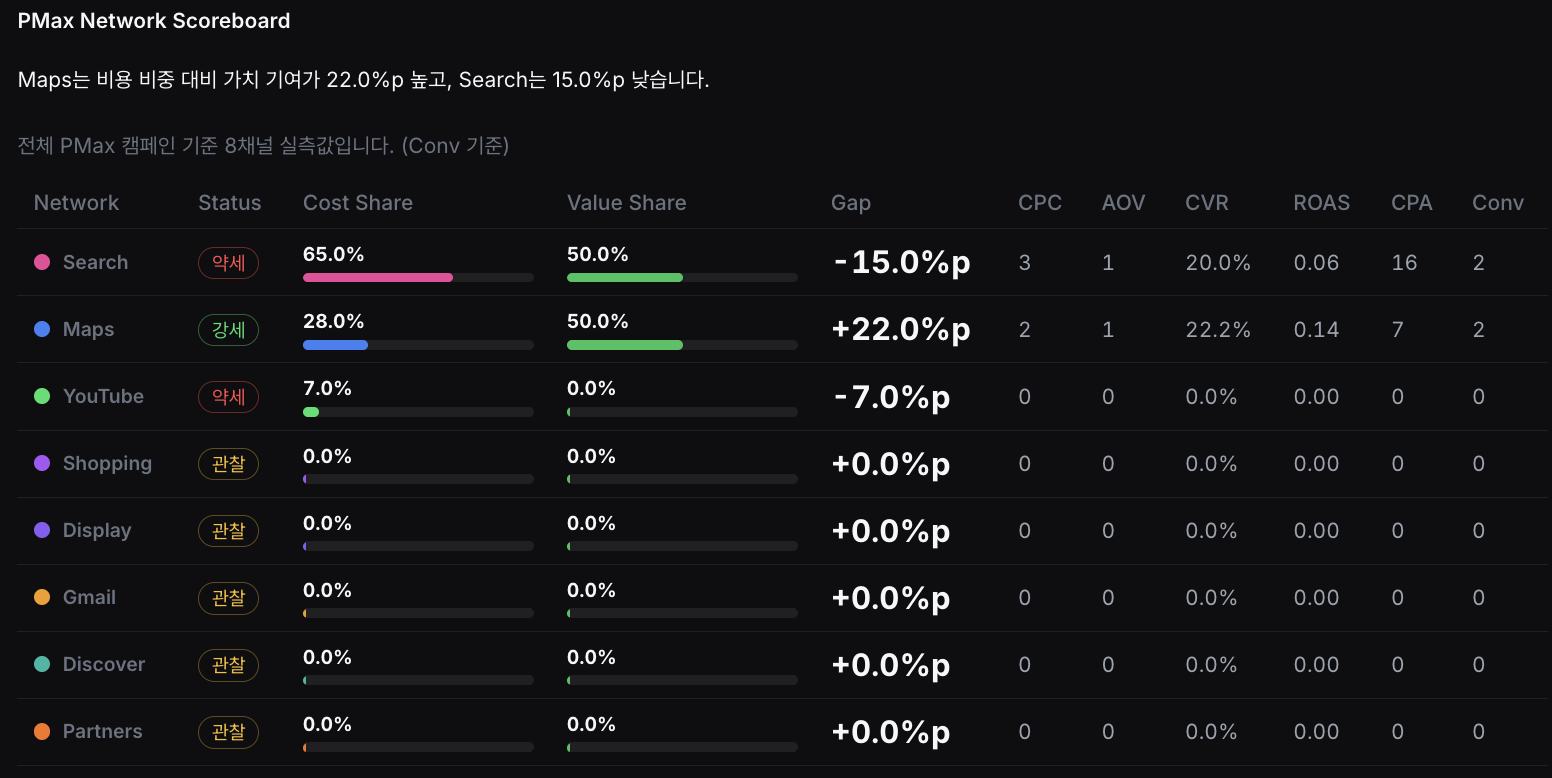This screenshot has width=1552, height=778.
Task: Click the purple dot next to Shopping
Action: (x=42, y=463)
